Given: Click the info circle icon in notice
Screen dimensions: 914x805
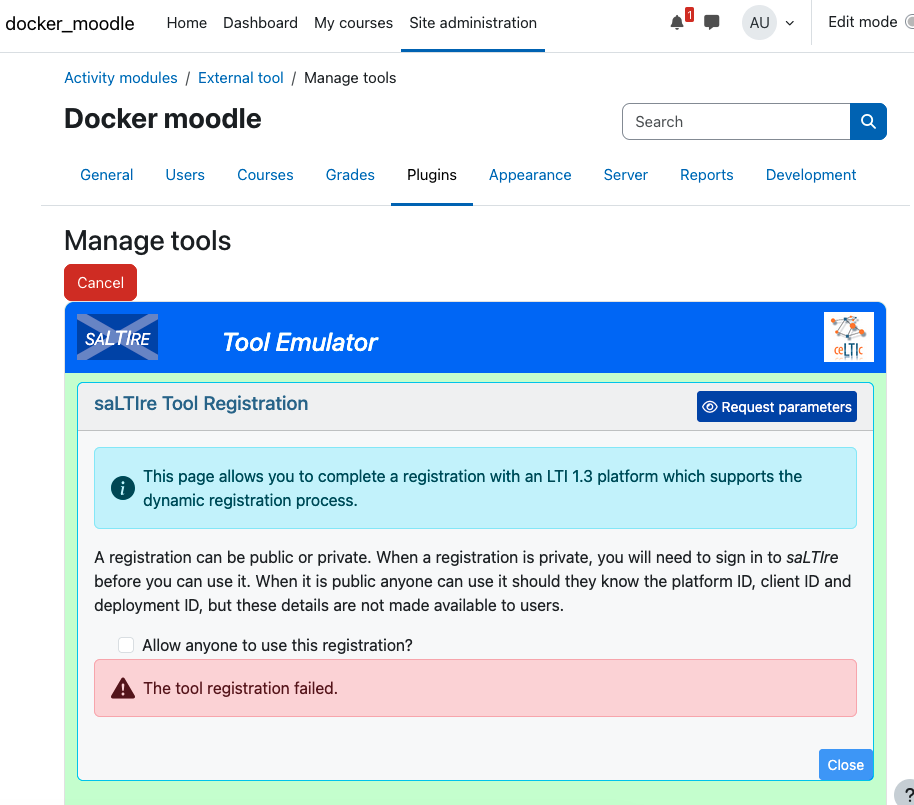Looking at the screenshot, I should pos(122,488).
